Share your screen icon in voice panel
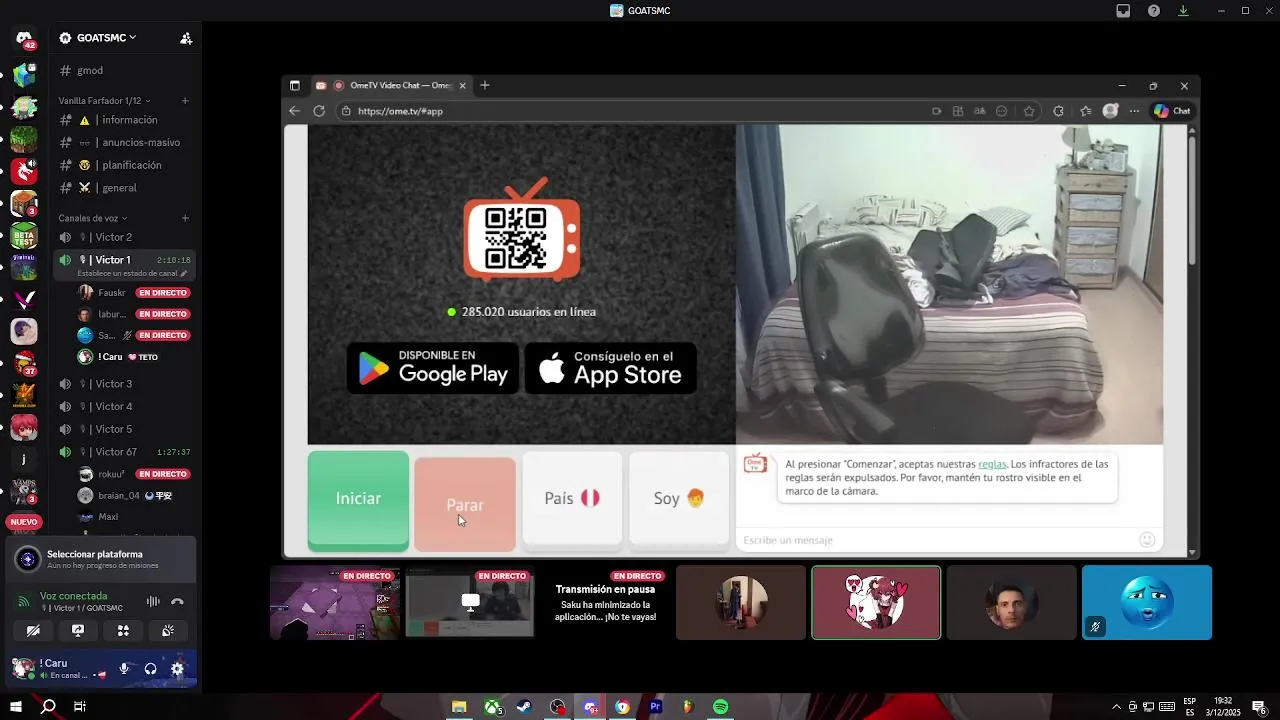Screen dimensions: 1280x720 coord(78,631)
